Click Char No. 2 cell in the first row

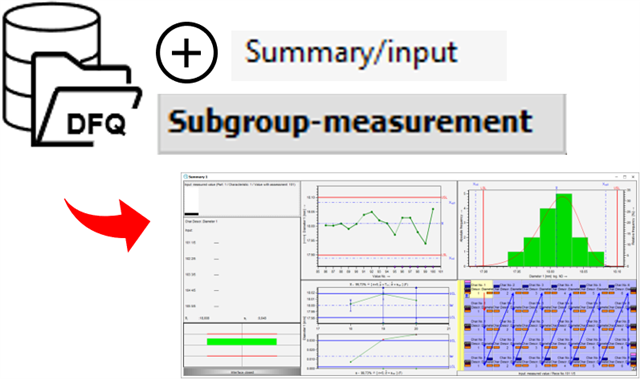click(507, 289)
